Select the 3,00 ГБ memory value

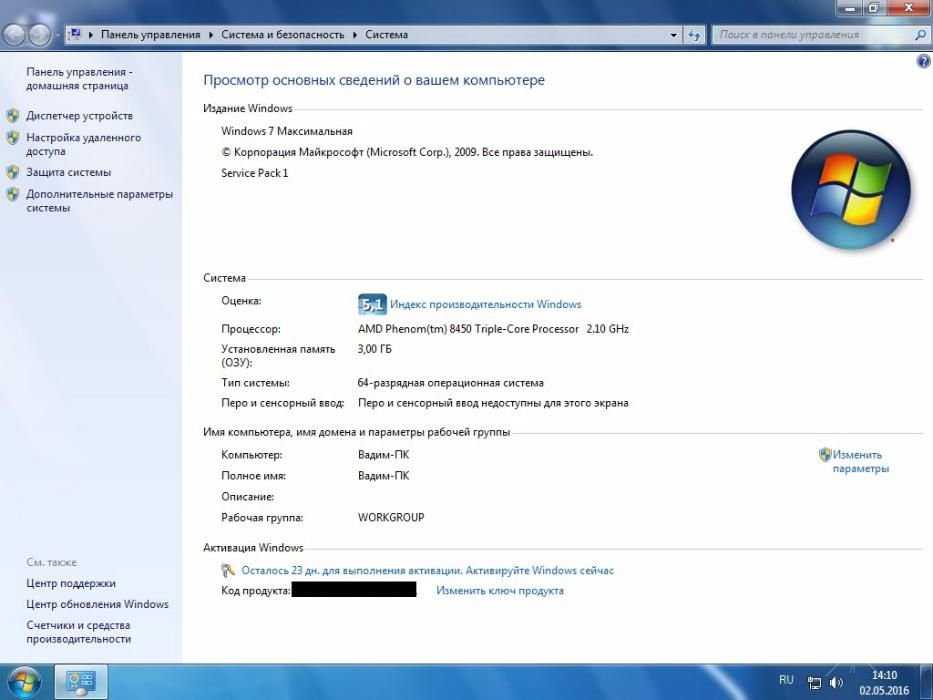[375, 349]
